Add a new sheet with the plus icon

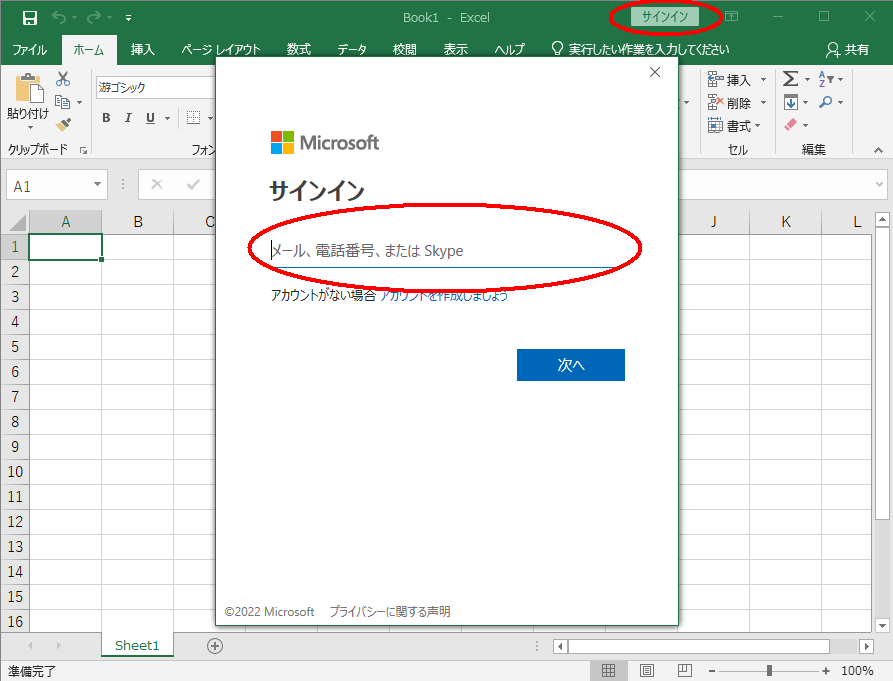click(214, 646)
